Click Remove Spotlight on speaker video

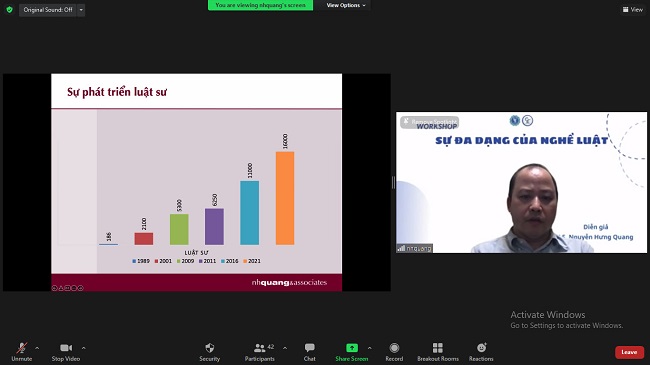[430, 122]
